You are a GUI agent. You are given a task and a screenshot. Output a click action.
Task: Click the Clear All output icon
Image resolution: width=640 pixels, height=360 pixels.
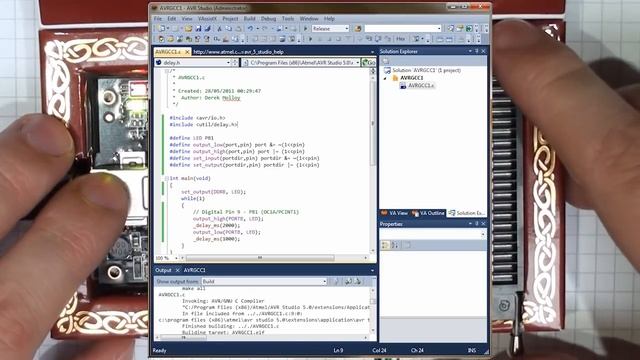[348, 282]
